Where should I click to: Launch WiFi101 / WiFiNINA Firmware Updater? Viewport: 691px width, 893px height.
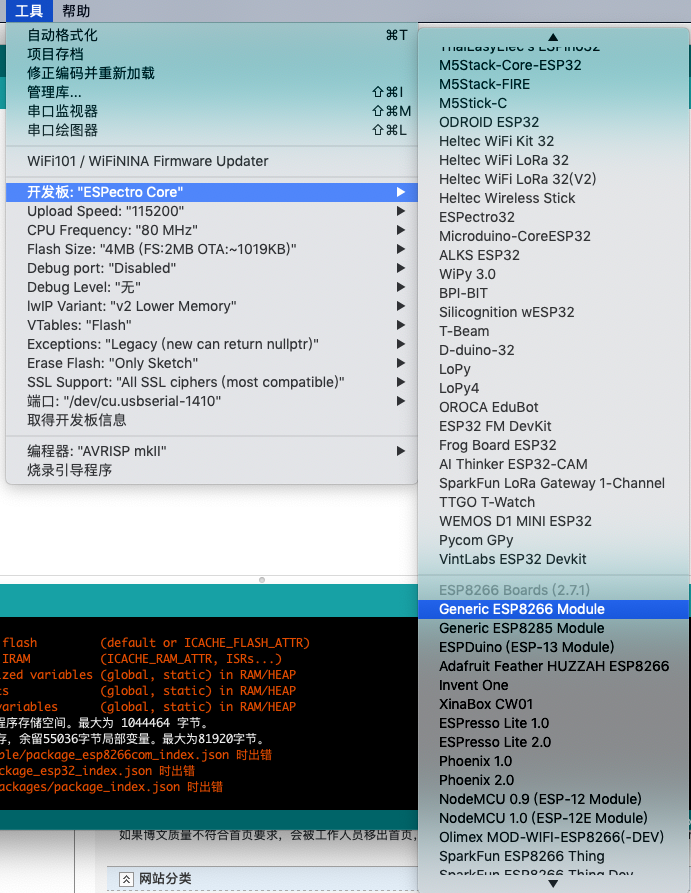click(211, 161)
